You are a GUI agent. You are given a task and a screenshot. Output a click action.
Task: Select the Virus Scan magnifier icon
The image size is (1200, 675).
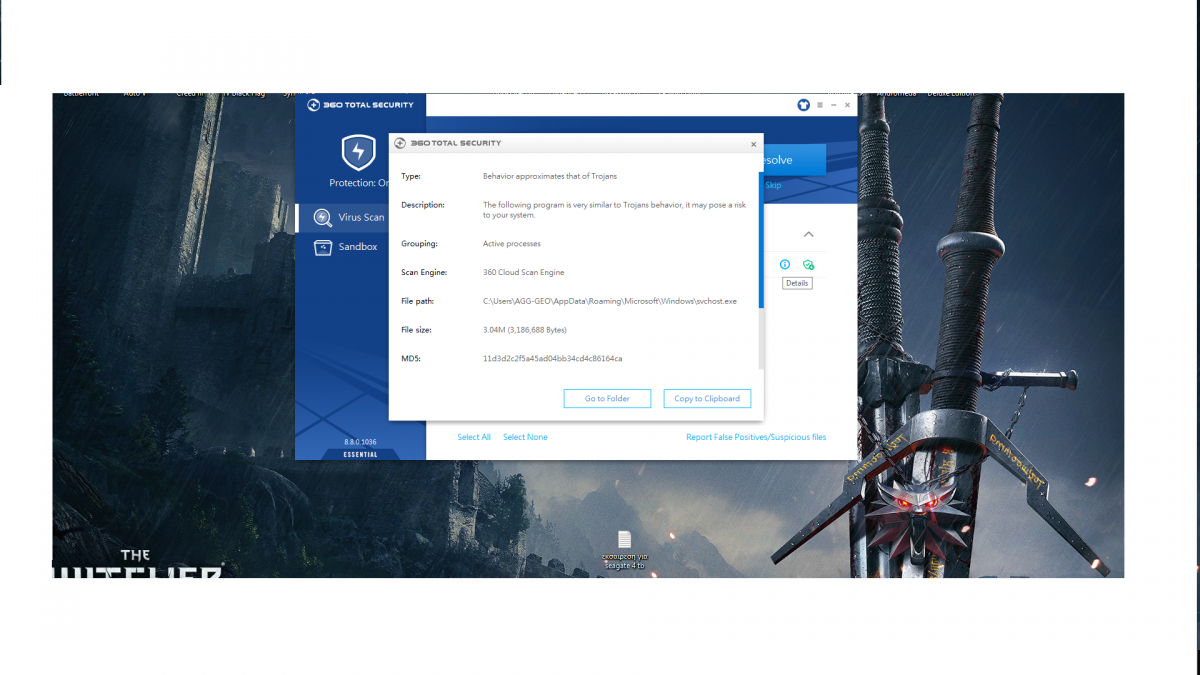coord(323,217)
